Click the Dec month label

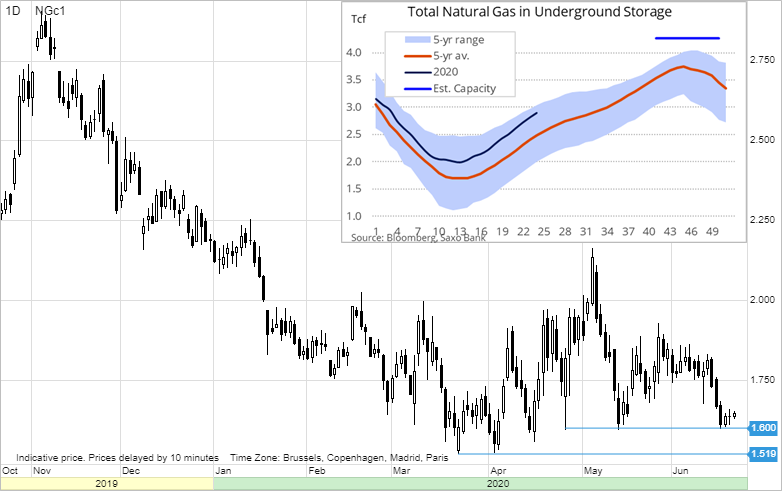tap(131, 471)
